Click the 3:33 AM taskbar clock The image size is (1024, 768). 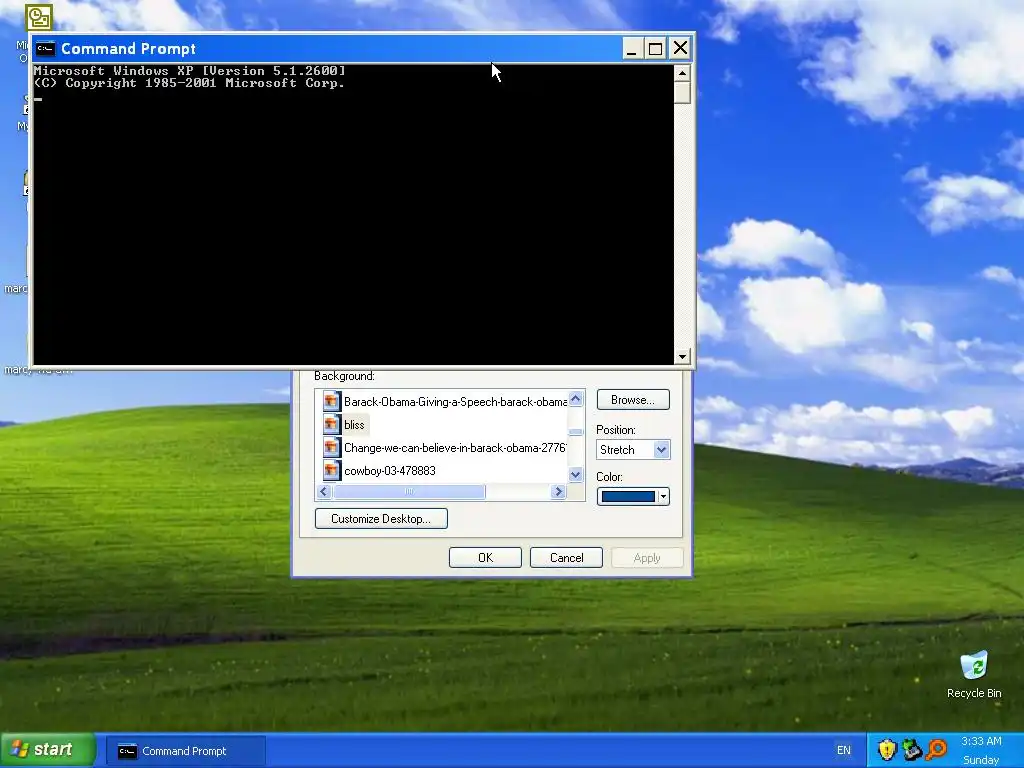[981, 741]
